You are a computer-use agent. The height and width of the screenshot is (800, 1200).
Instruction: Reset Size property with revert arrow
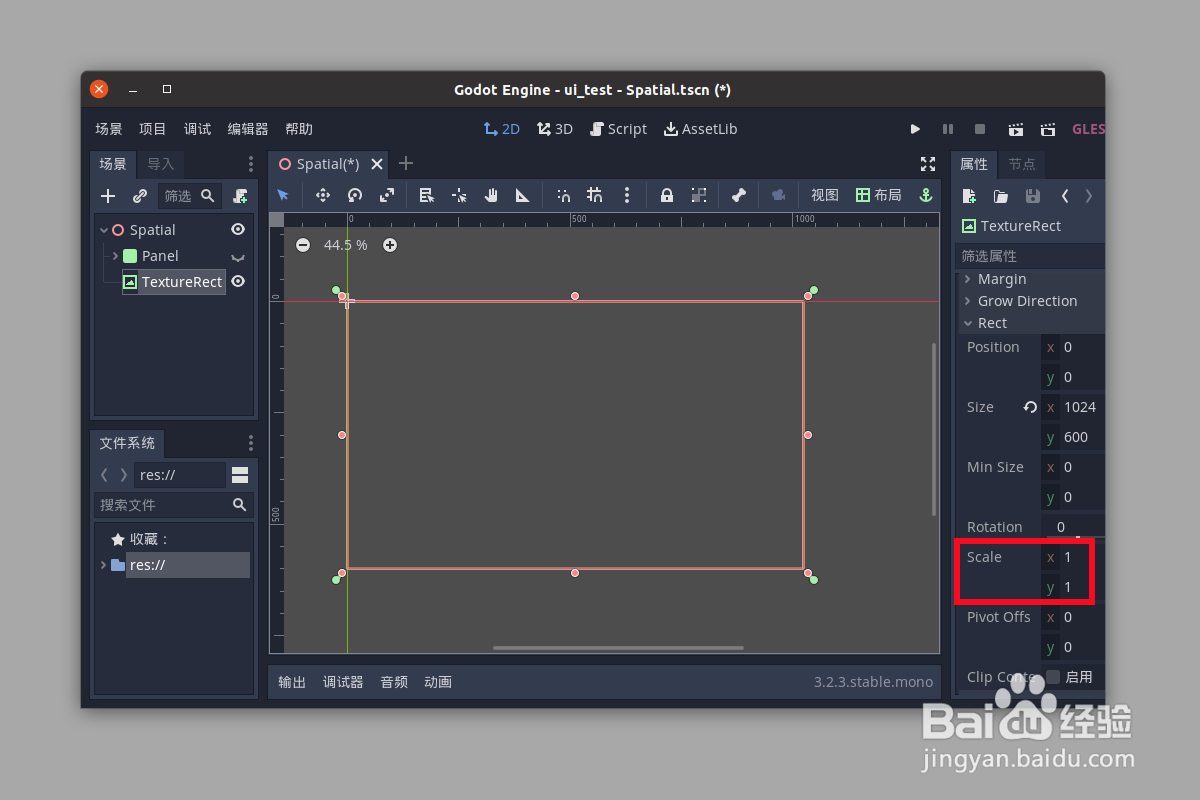pyautogui.click(x=1030, y=407)
